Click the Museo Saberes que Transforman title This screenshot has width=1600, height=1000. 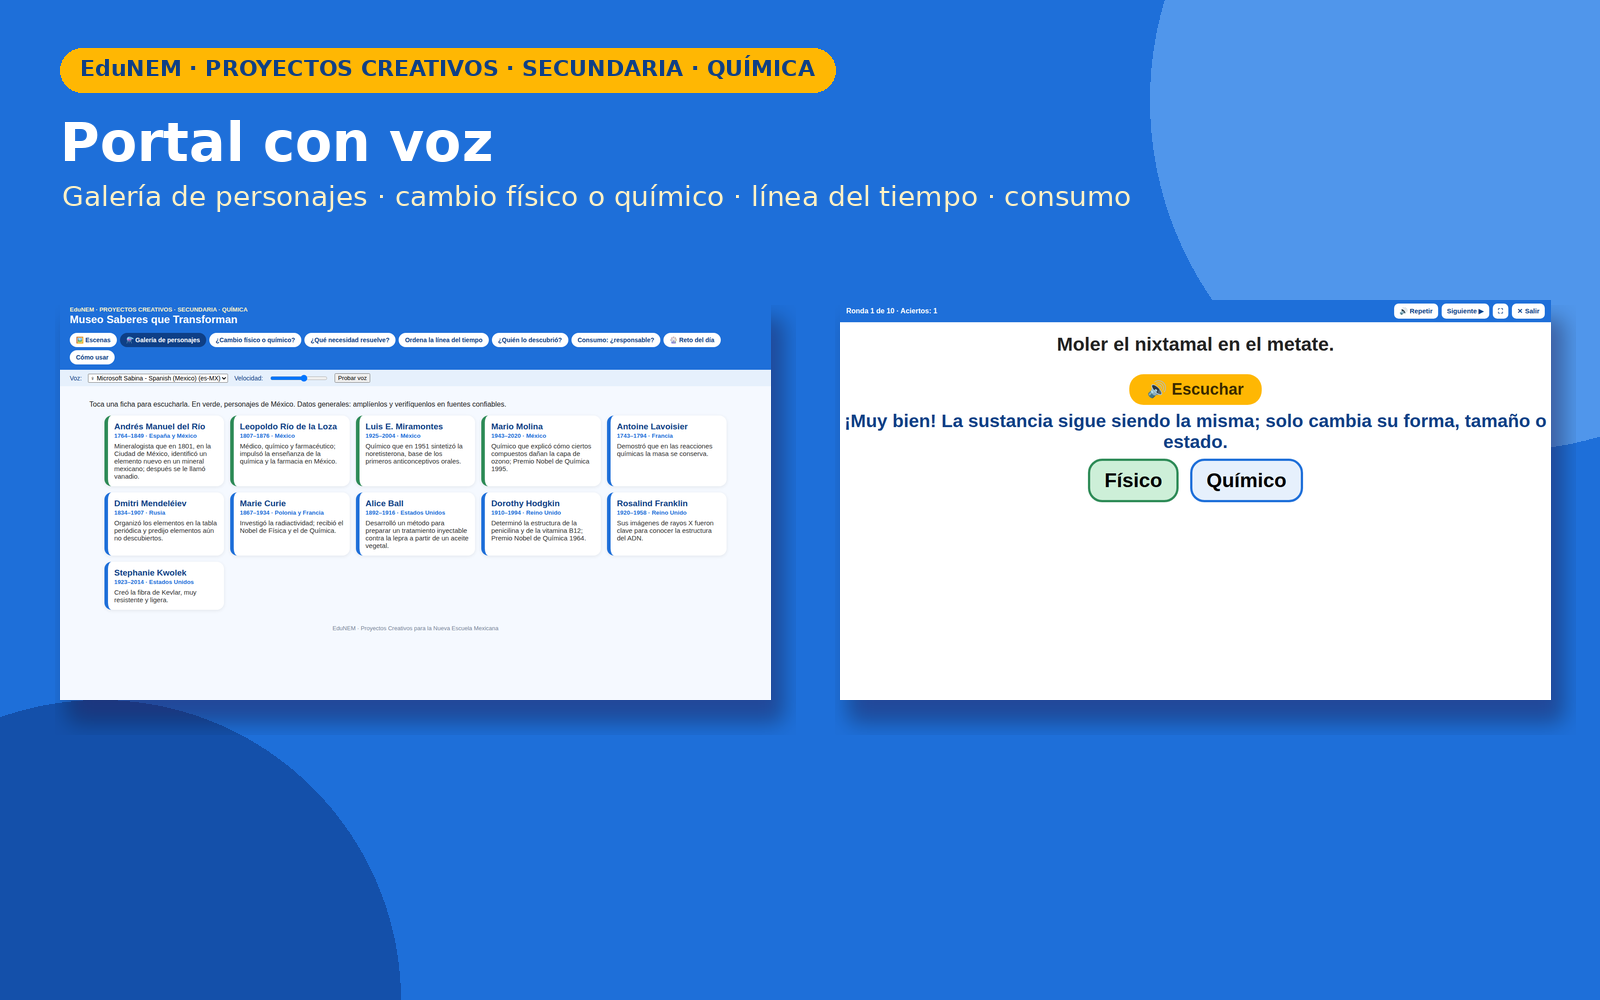(x=154, y=320)
